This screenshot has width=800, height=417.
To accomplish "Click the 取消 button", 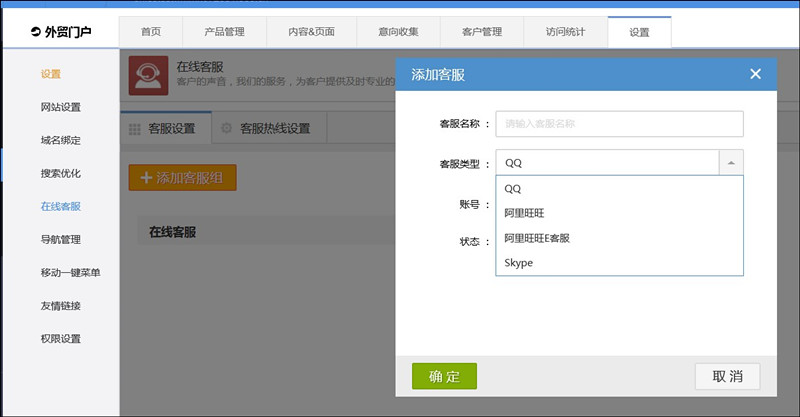I will click(727, 376).
